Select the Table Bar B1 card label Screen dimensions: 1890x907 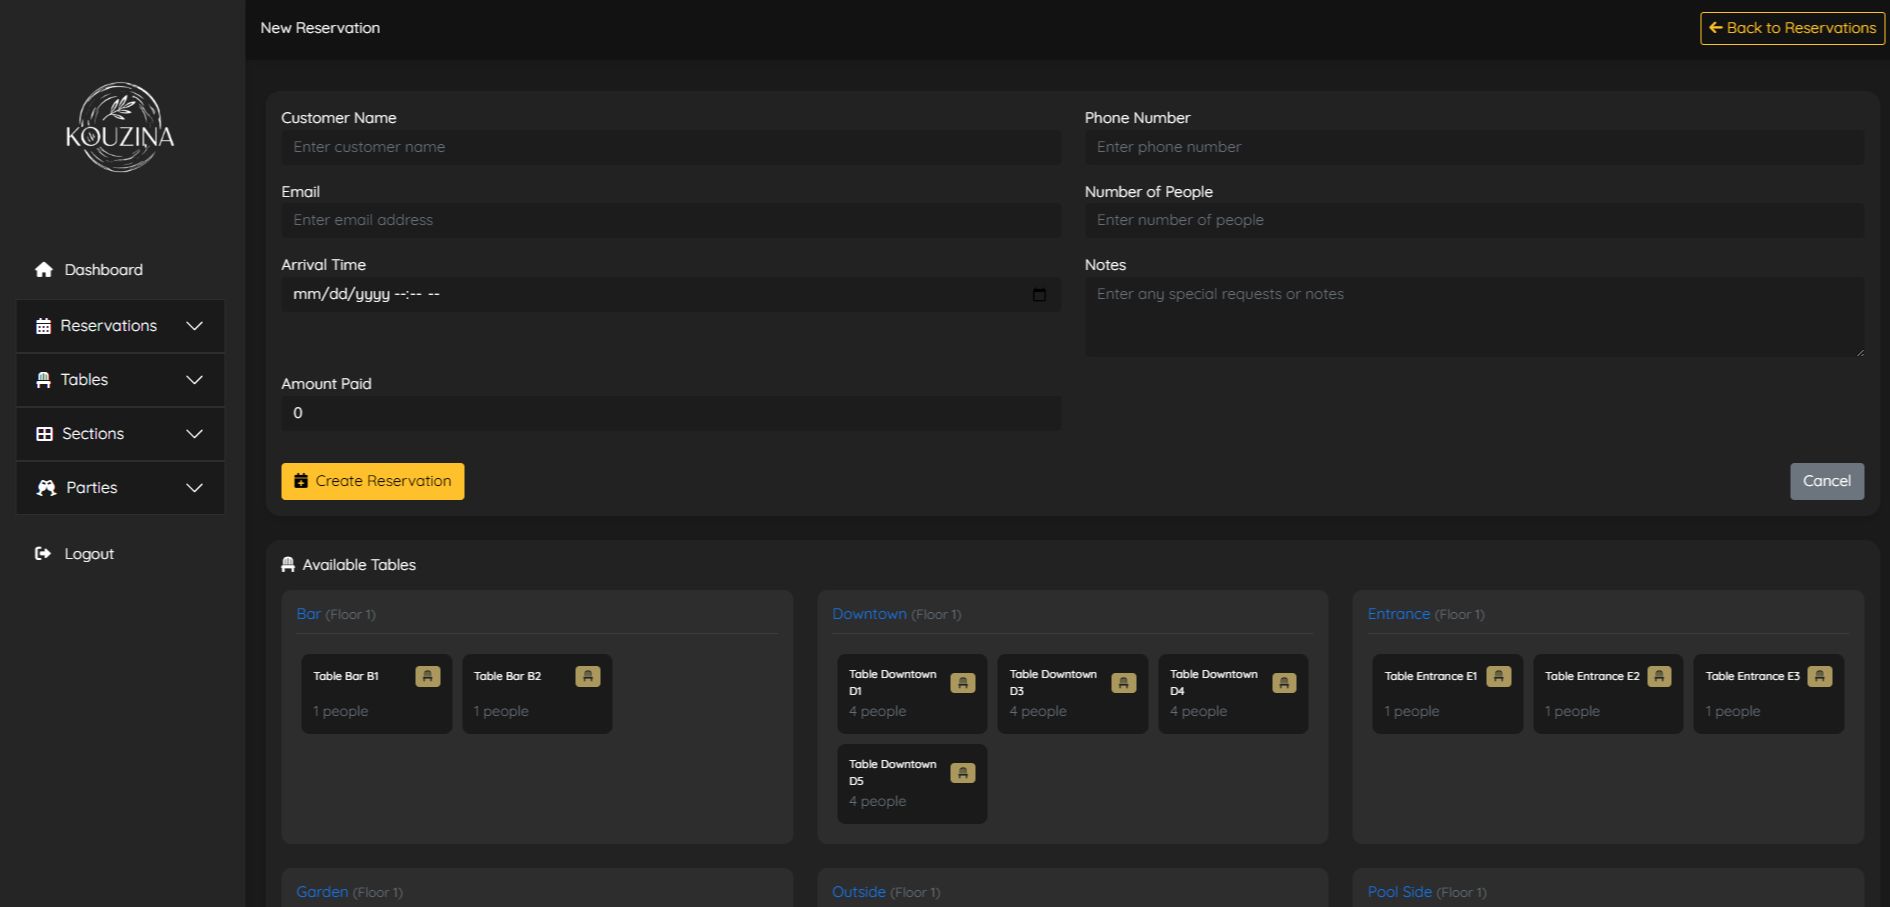(346, 677)
